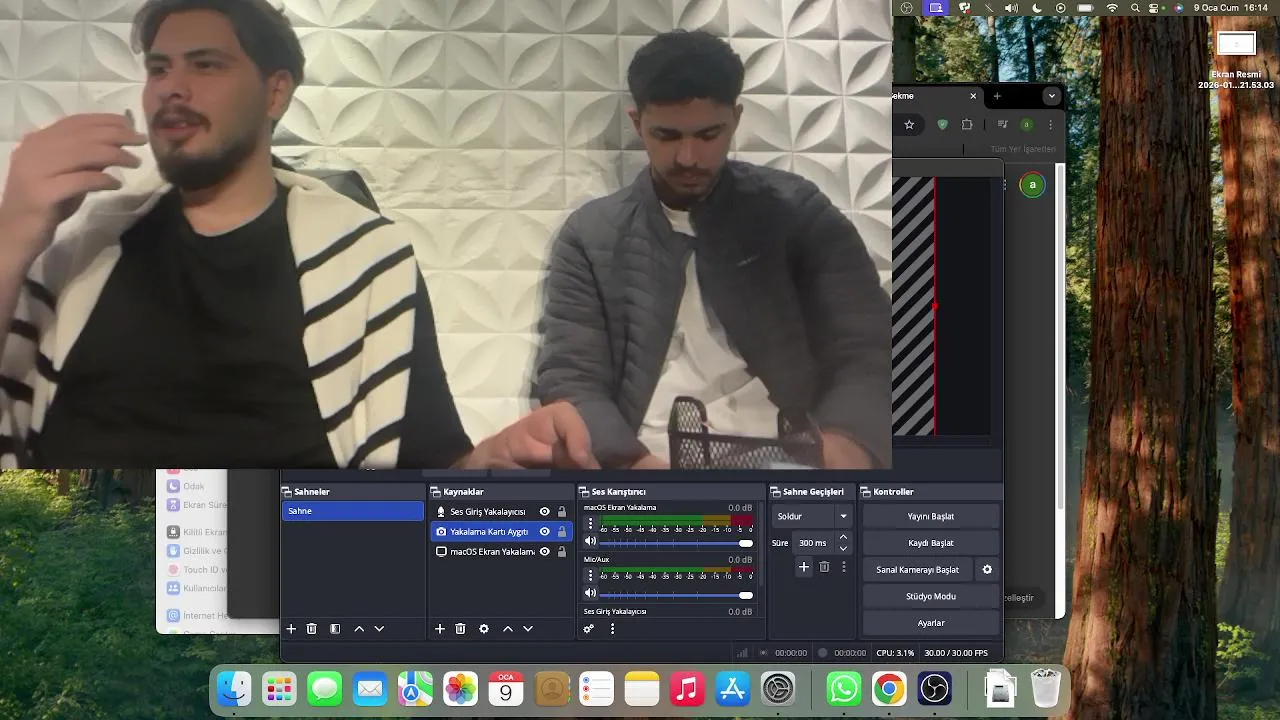Select the Sahne scene
1280x720 pixels.
(352, 511)
